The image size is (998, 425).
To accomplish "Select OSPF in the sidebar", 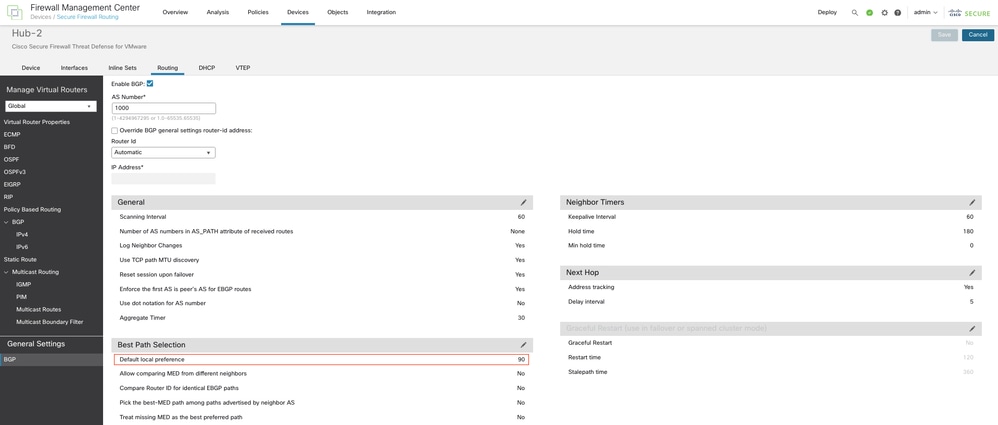I will 11,159.
